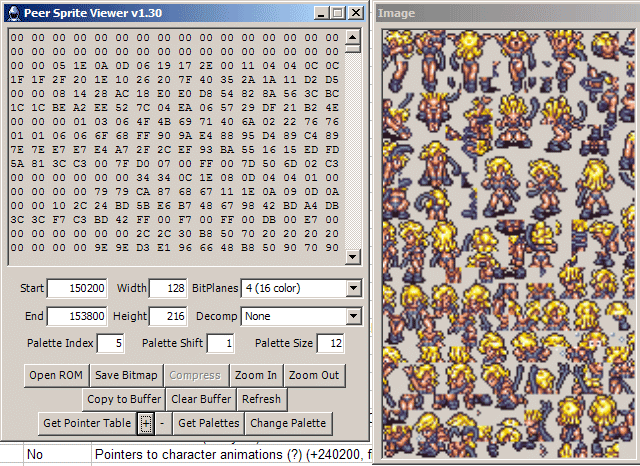Click the Palette Shift input field

(x=221, y=343)
